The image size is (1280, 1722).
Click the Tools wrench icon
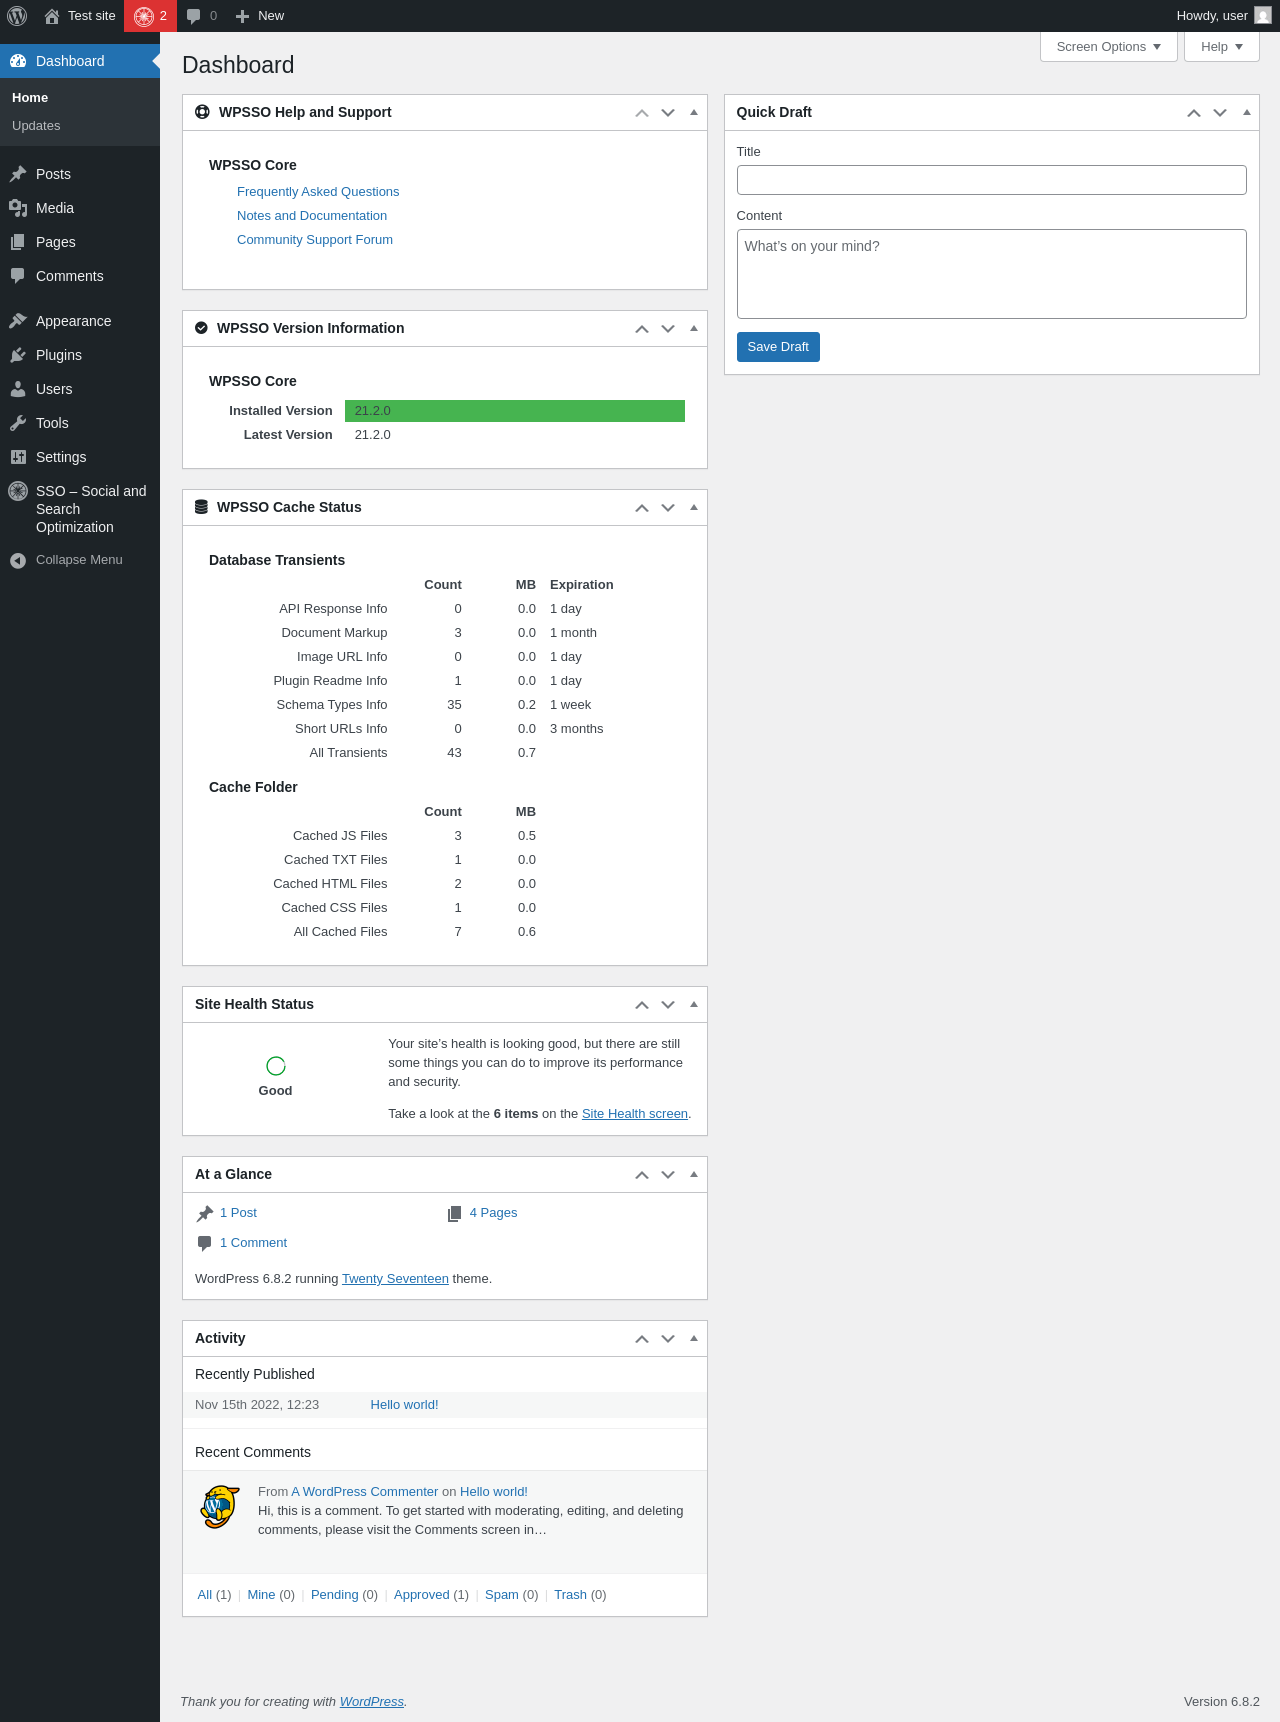click(x=18, y=423)
